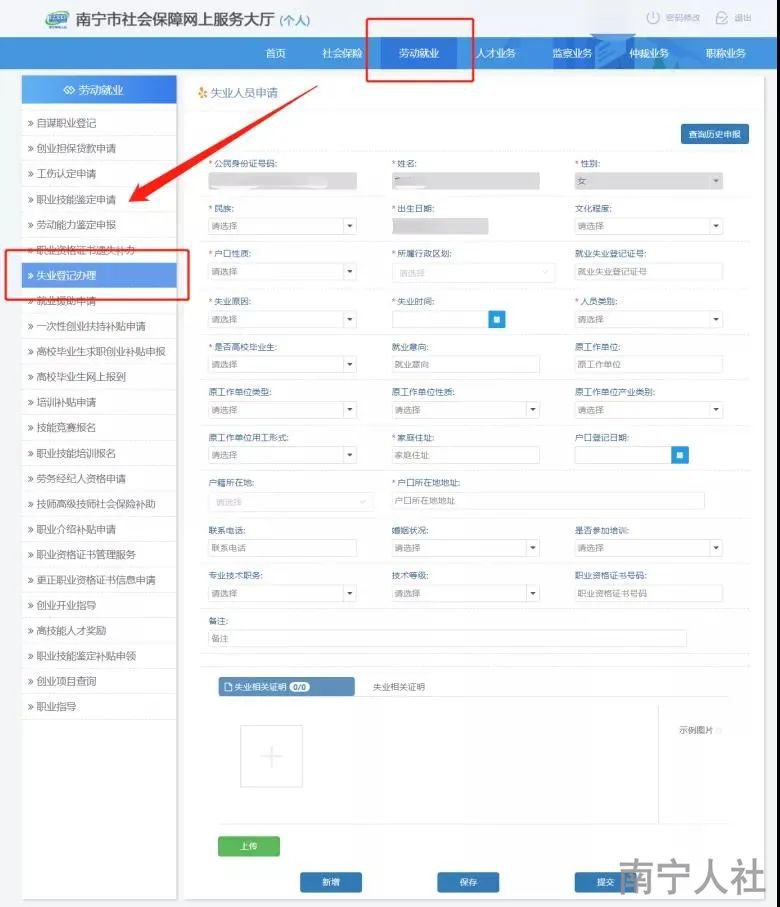Screen dimensions: 780x907
Task: Expand the 是否高校毕业生 dropdown
Action: (282, 364)
